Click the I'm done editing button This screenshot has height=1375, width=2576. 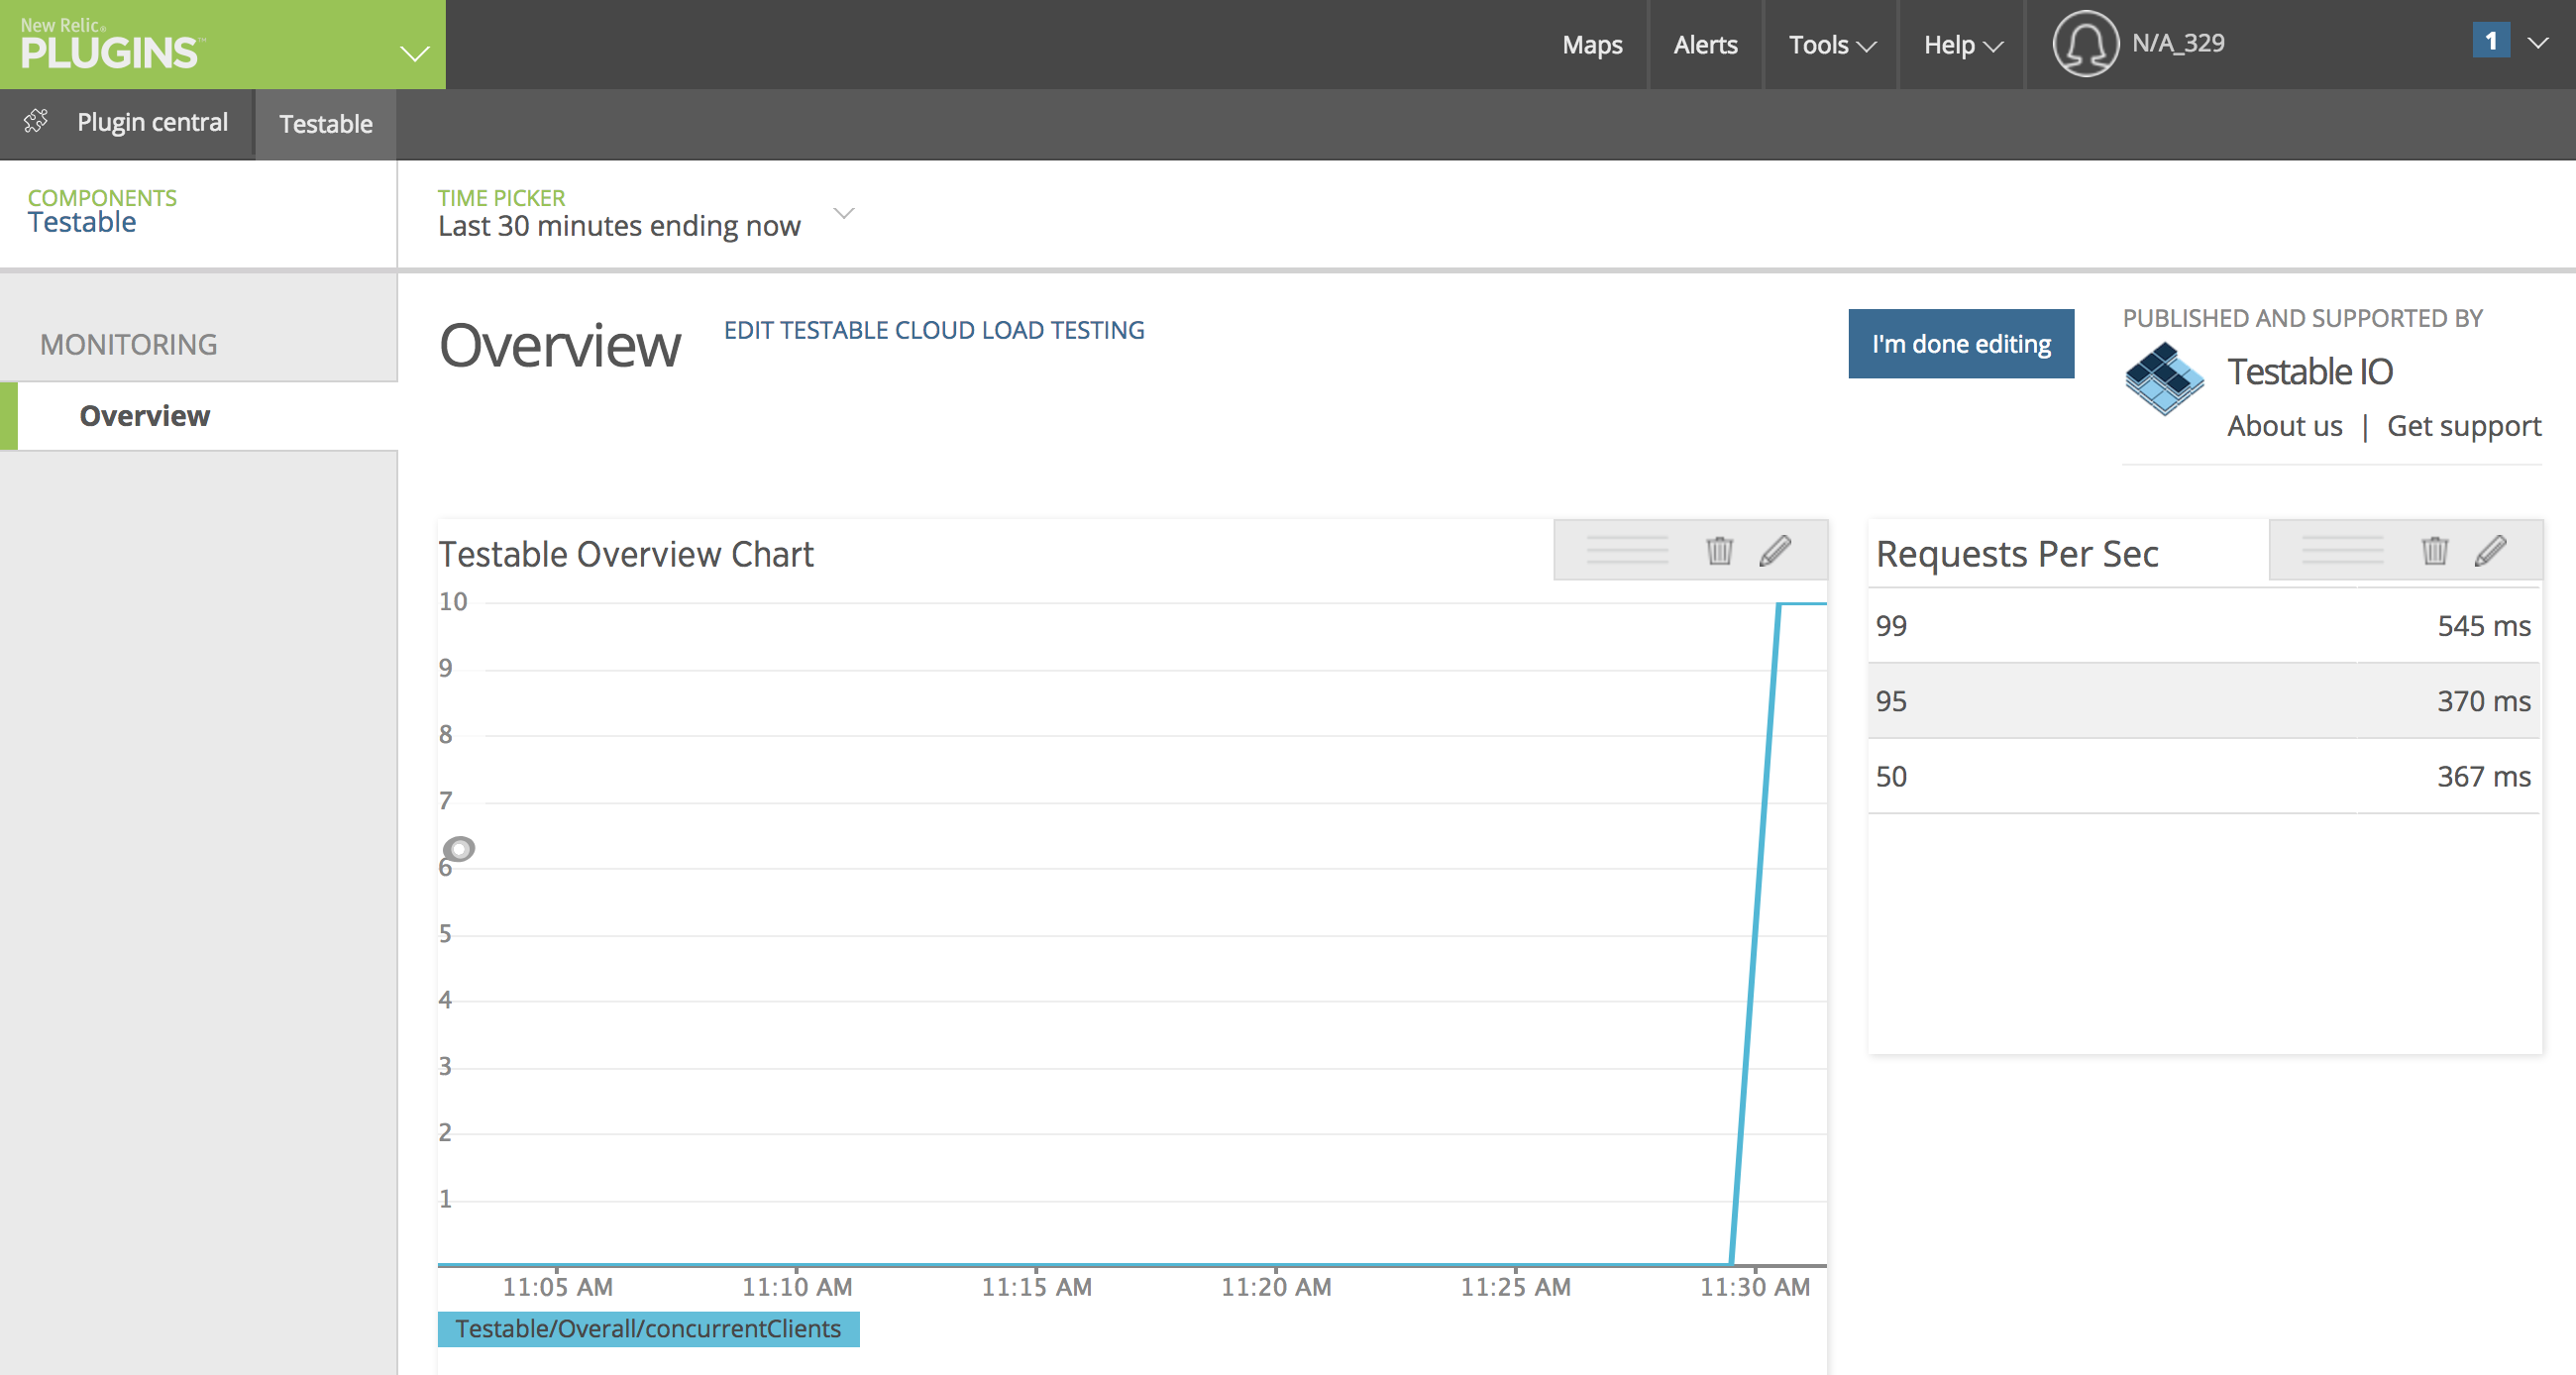coord(1961,344)
